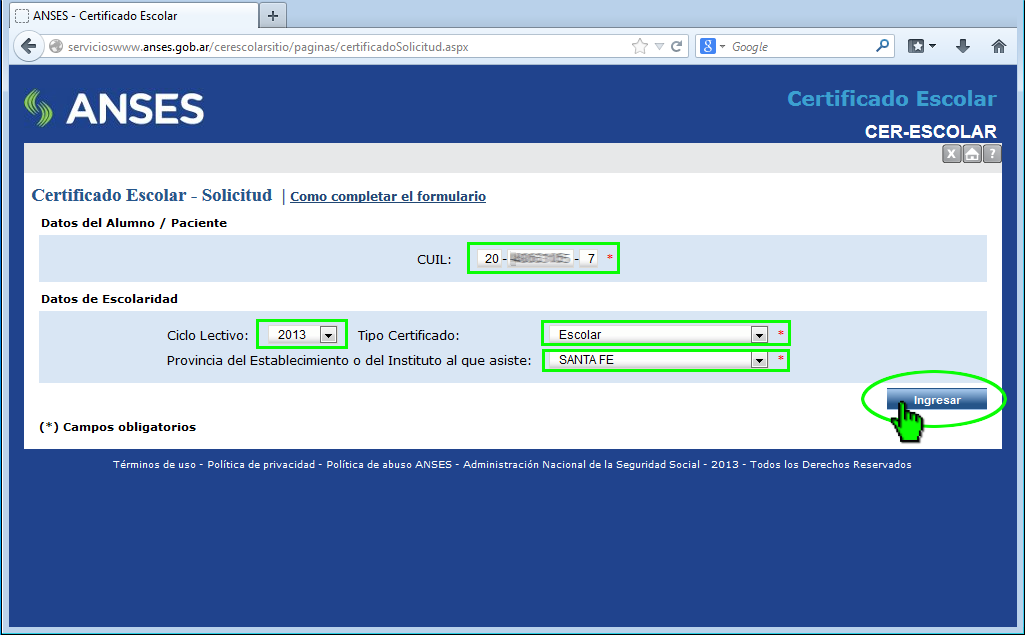The height and width of the screenshot is (635, 1025).
Task: Click the browser back arrow button
Action: (x=28, y=46)
